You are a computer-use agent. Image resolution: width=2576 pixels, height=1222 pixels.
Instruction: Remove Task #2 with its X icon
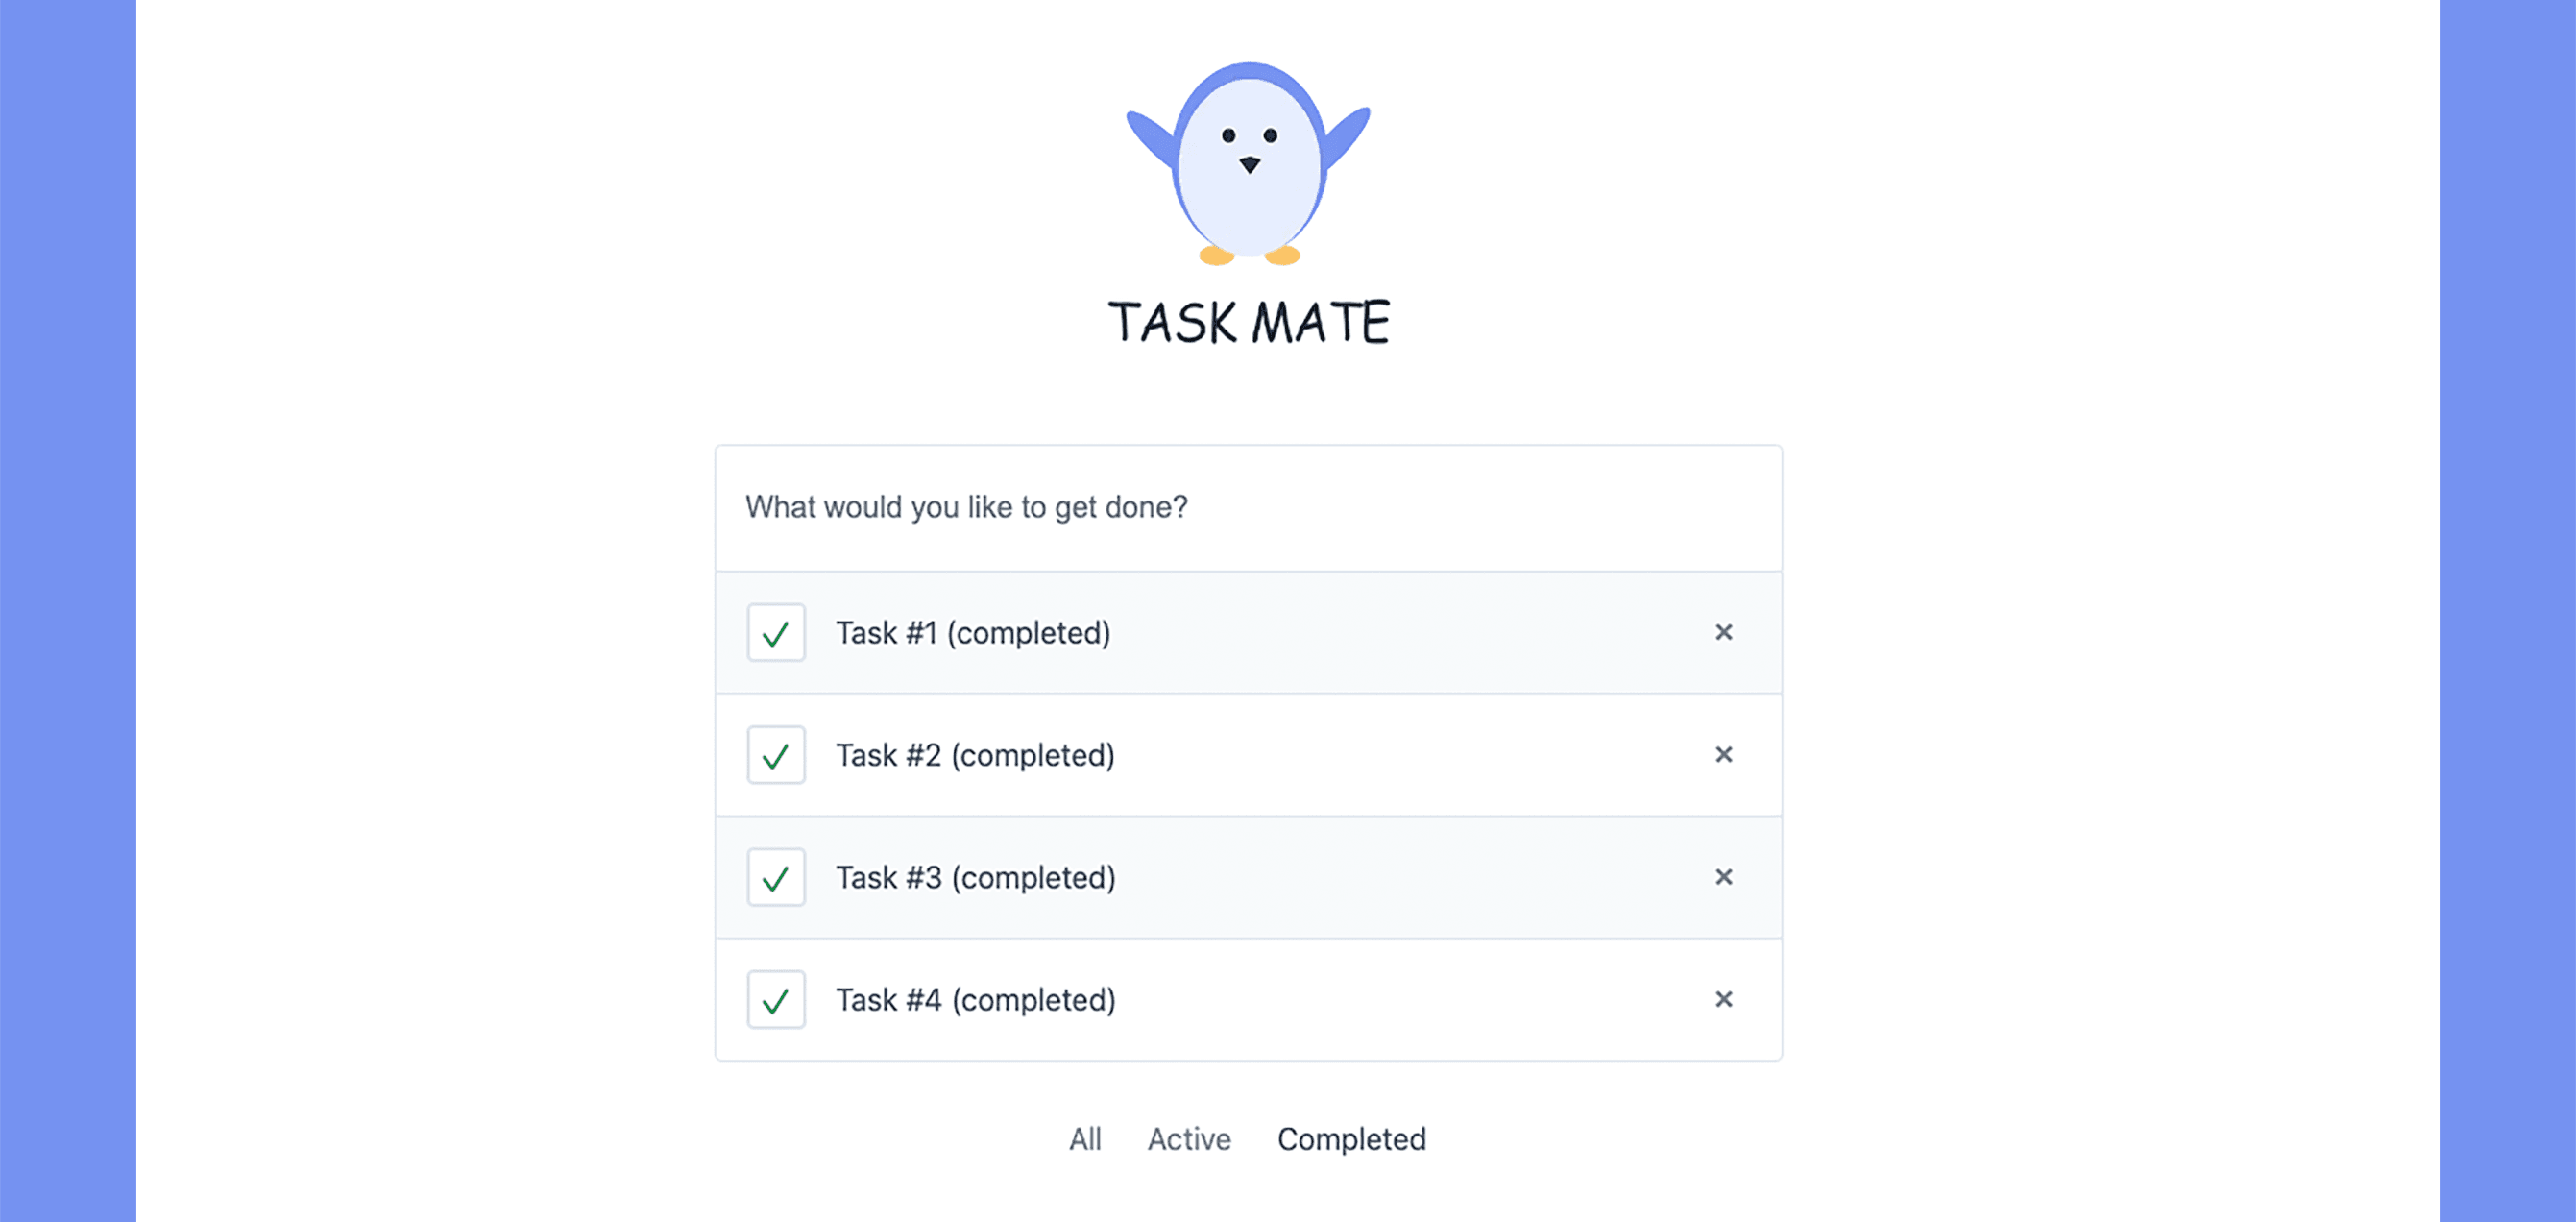[1724, 755]
